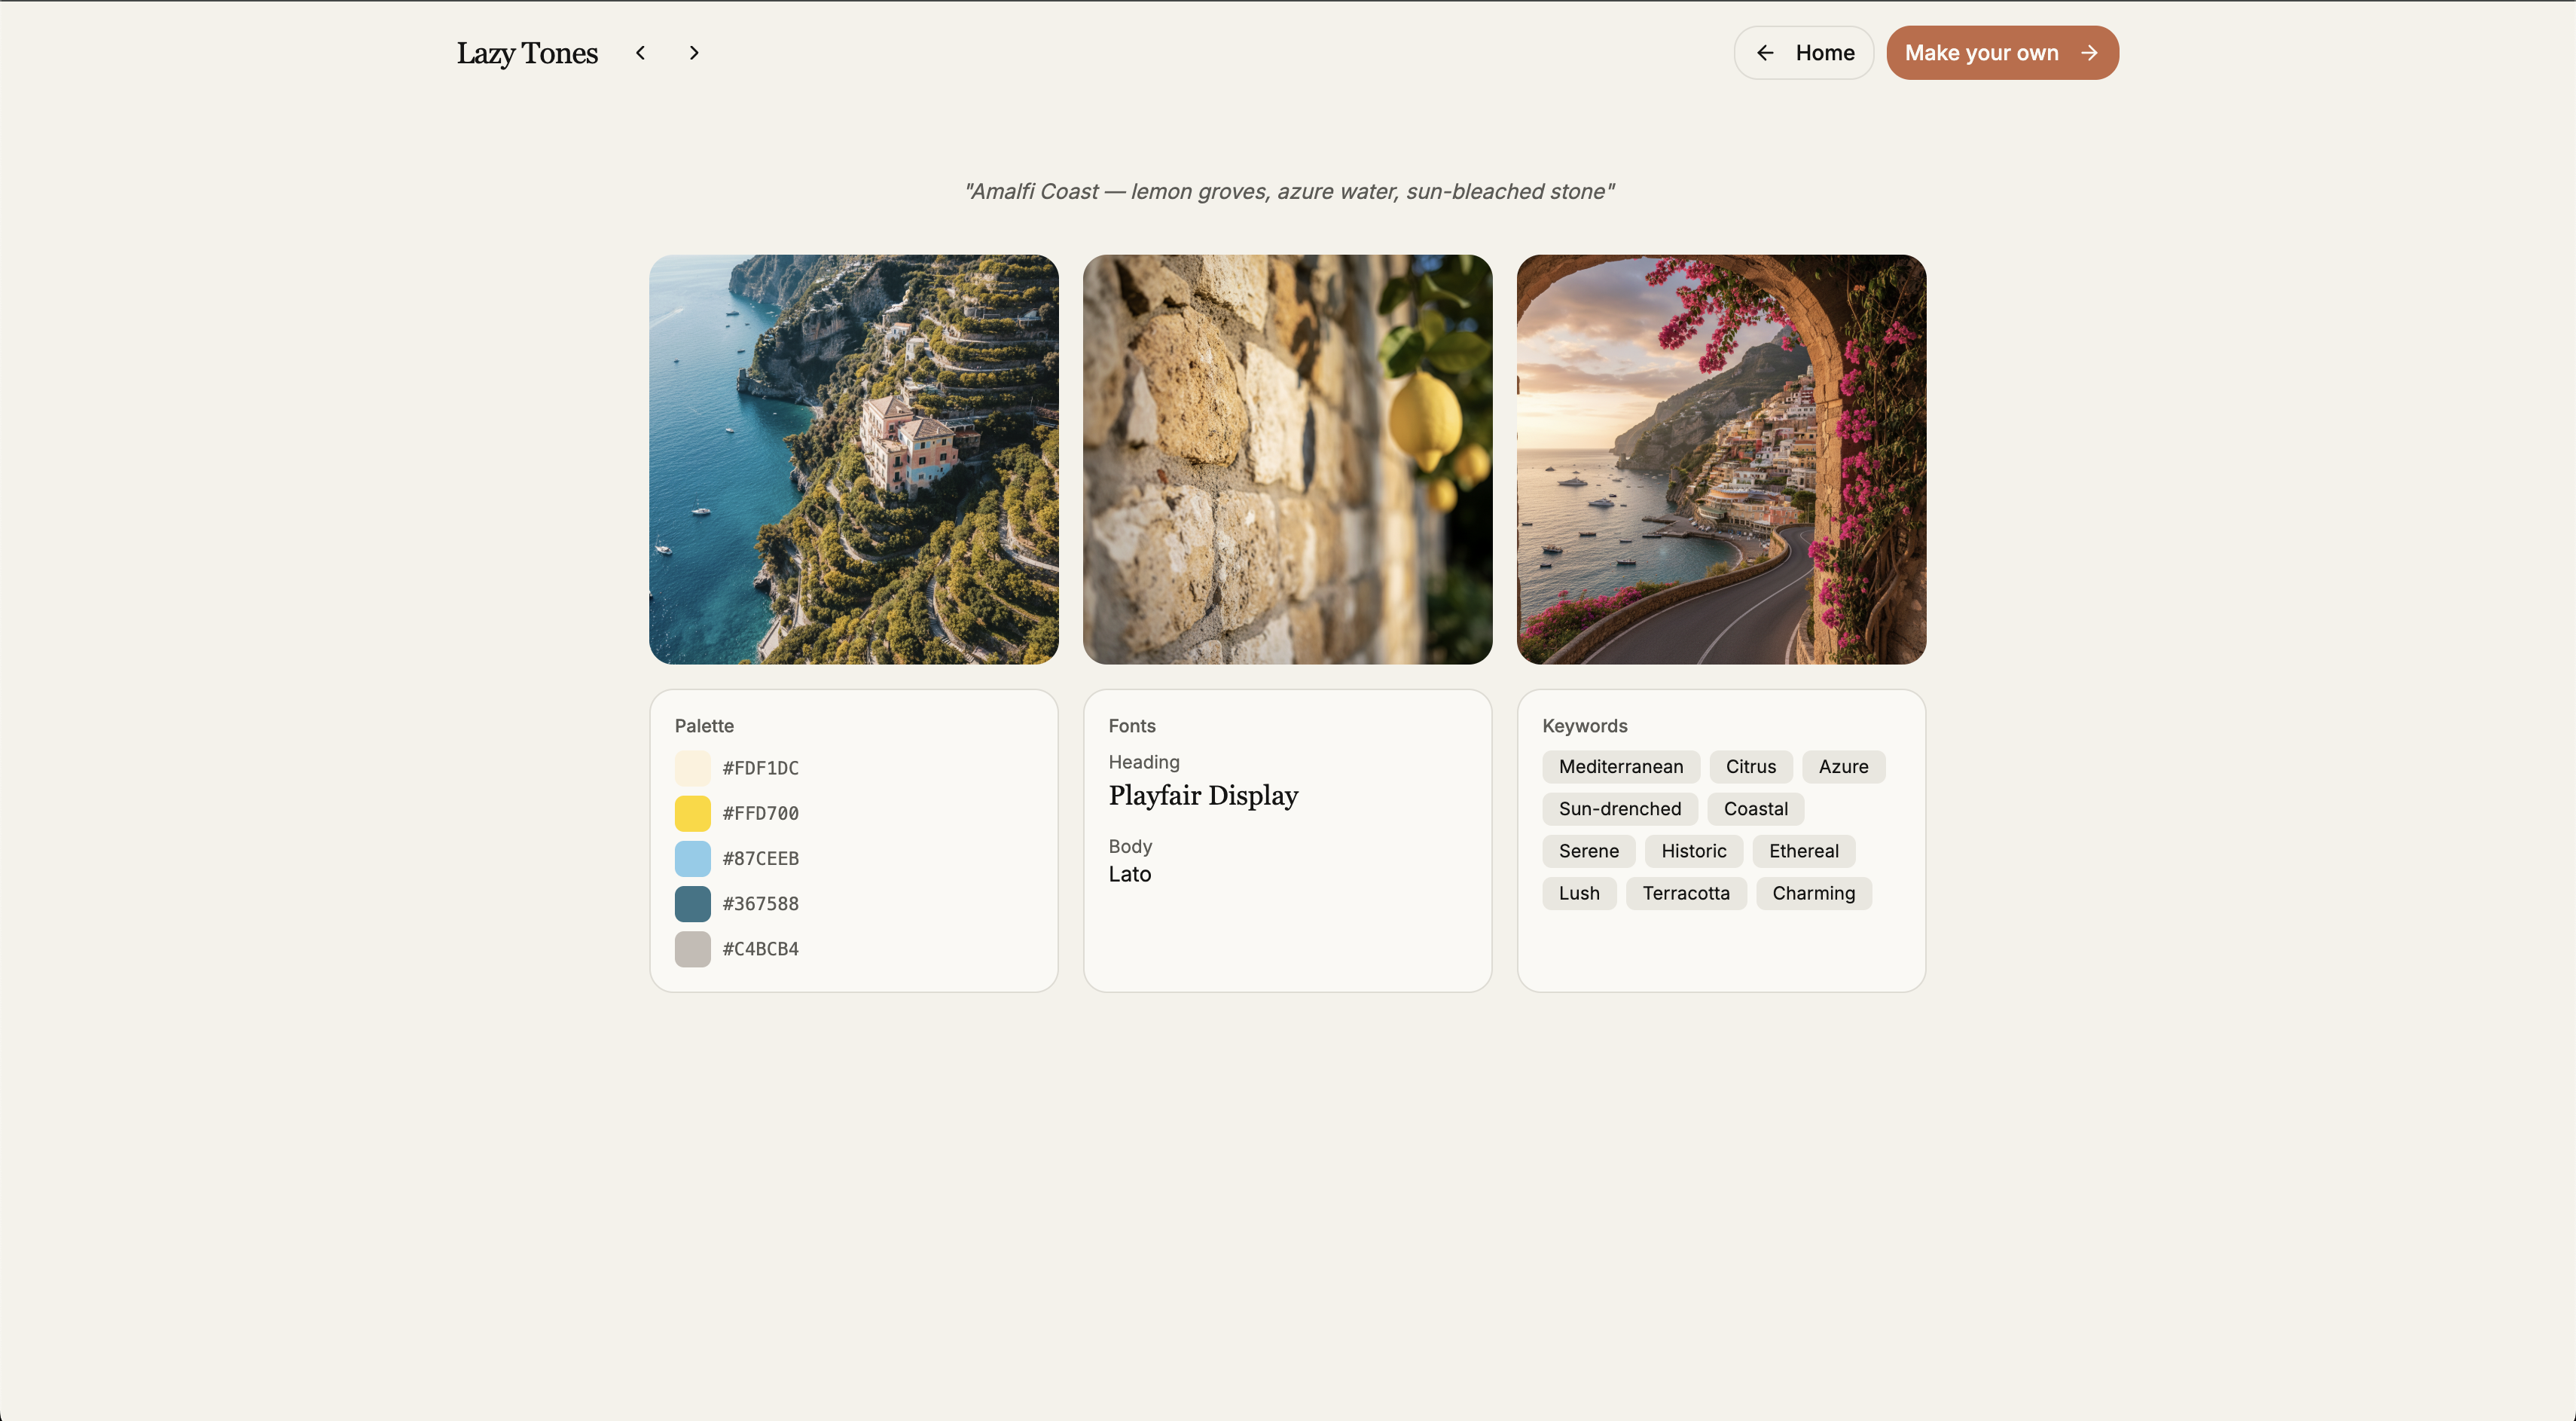Image resolution: width=2576 pixels, height=1421 pixels.
Task: Click the Playfair Display heading font name
Action: click(x=1203, y=796)
